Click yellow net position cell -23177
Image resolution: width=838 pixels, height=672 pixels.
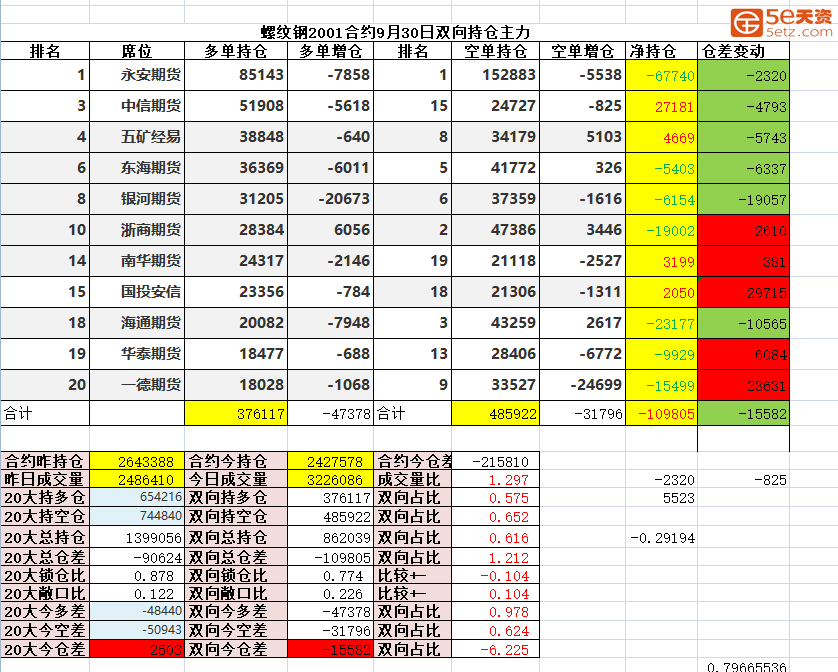(x=662, y=323)
